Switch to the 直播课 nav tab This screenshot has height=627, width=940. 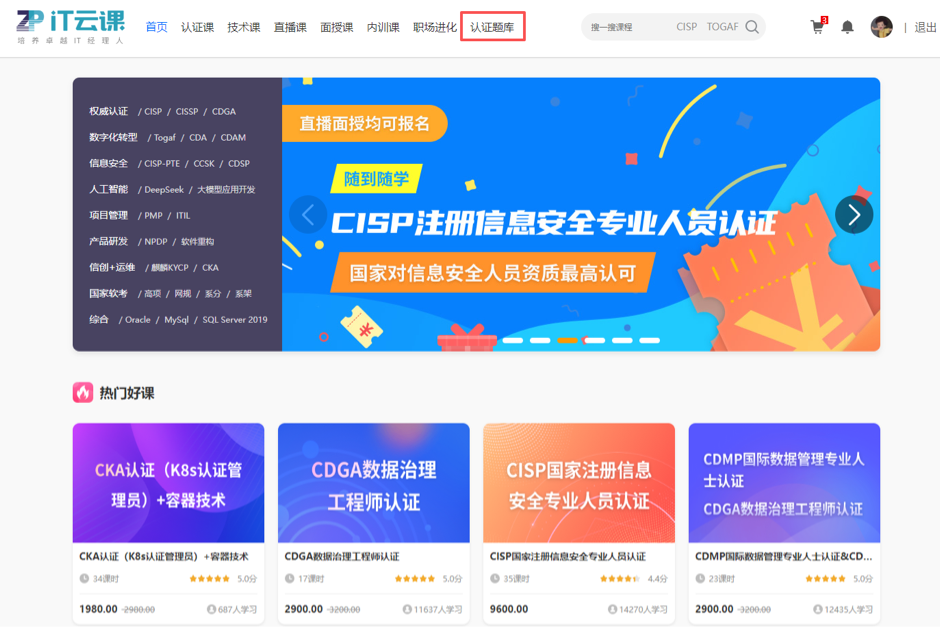coord(290,27)
